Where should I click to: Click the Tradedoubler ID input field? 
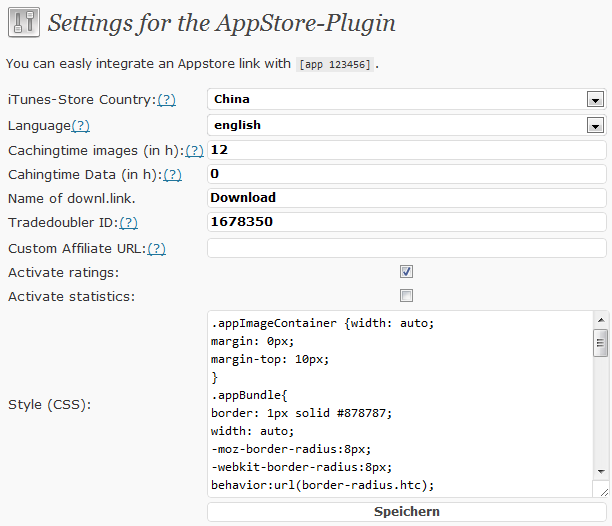point(407,222)
